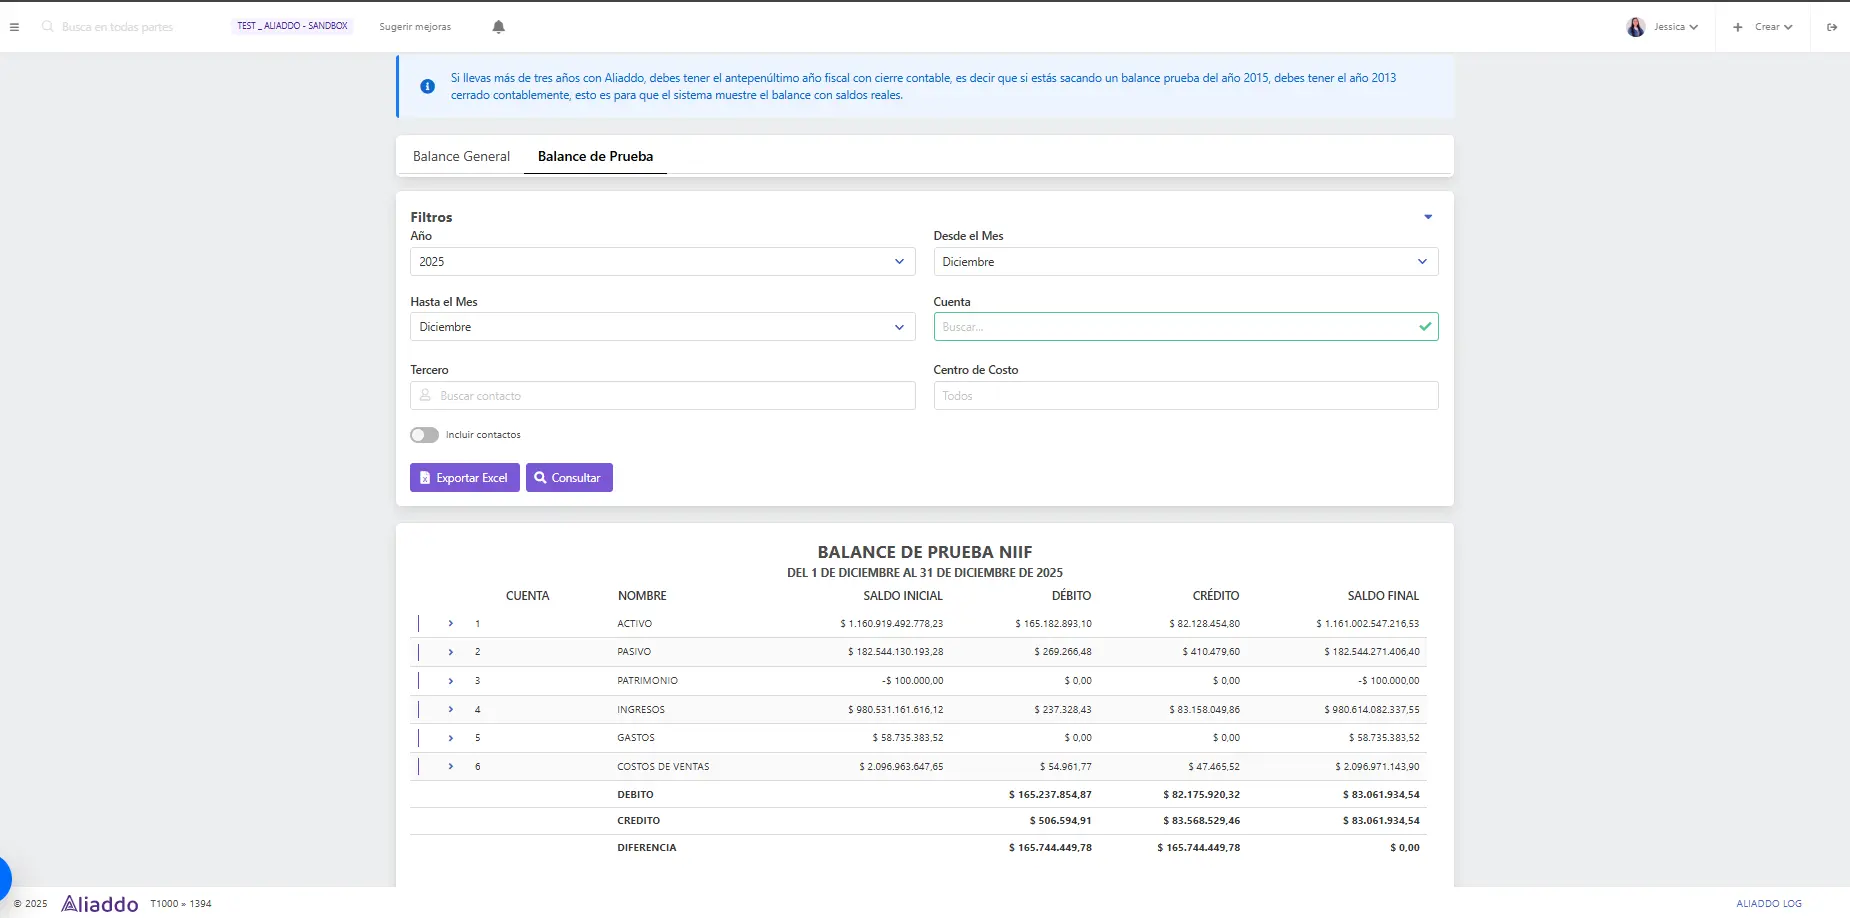This screenshot has width=1850, height=918.
Task: Open the Crear menu
Action: tap(1765, 27)
